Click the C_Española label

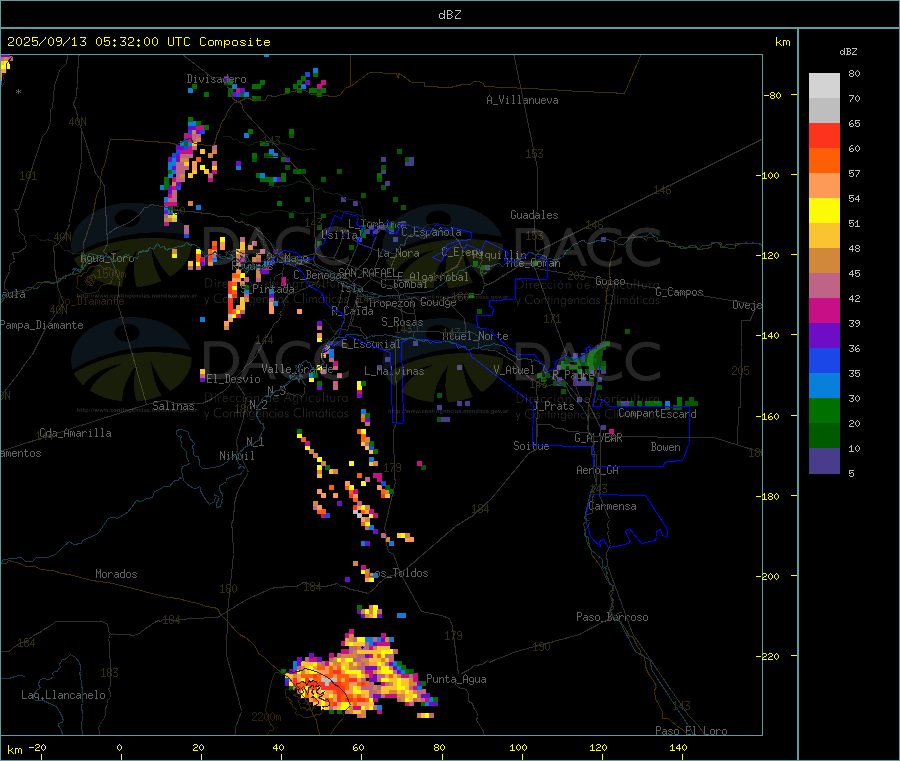[x=431, y=232]
